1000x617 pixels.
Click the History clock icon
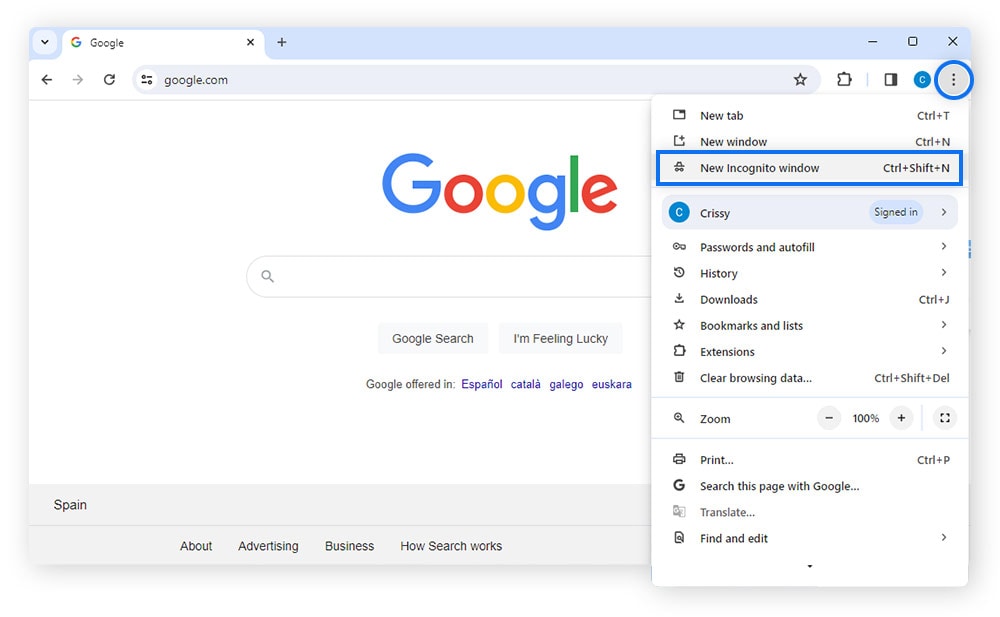coord(679,272)
